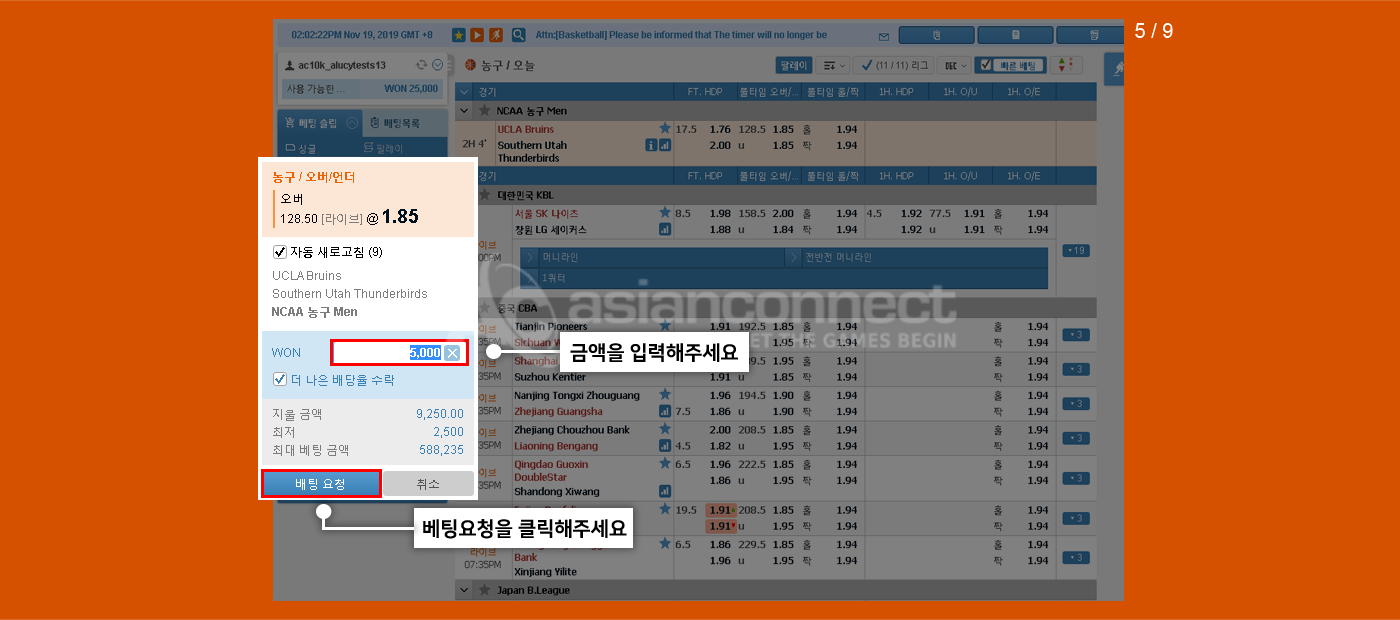Open the DEC odds format dropdown
The width and height of the screenshot is (1400, 620).
point(954,65)
